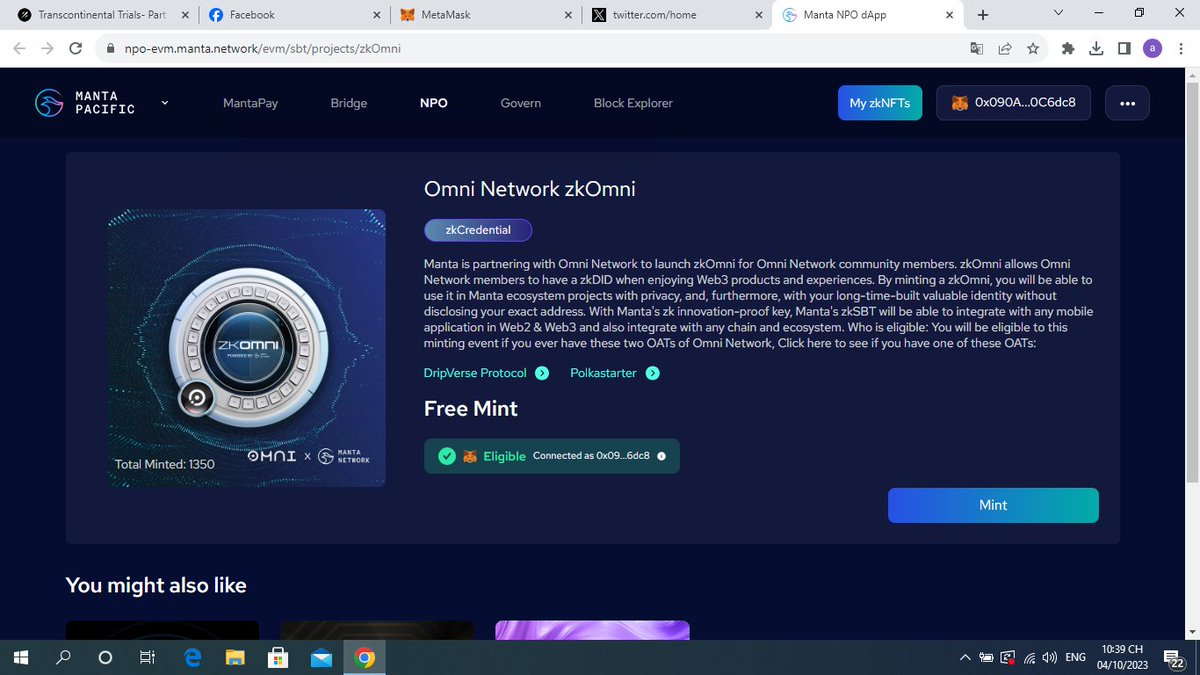Open the tab search chevron in Chrome
The height and width of the screenshot is (675, 1200).
tap(1059, 14)
